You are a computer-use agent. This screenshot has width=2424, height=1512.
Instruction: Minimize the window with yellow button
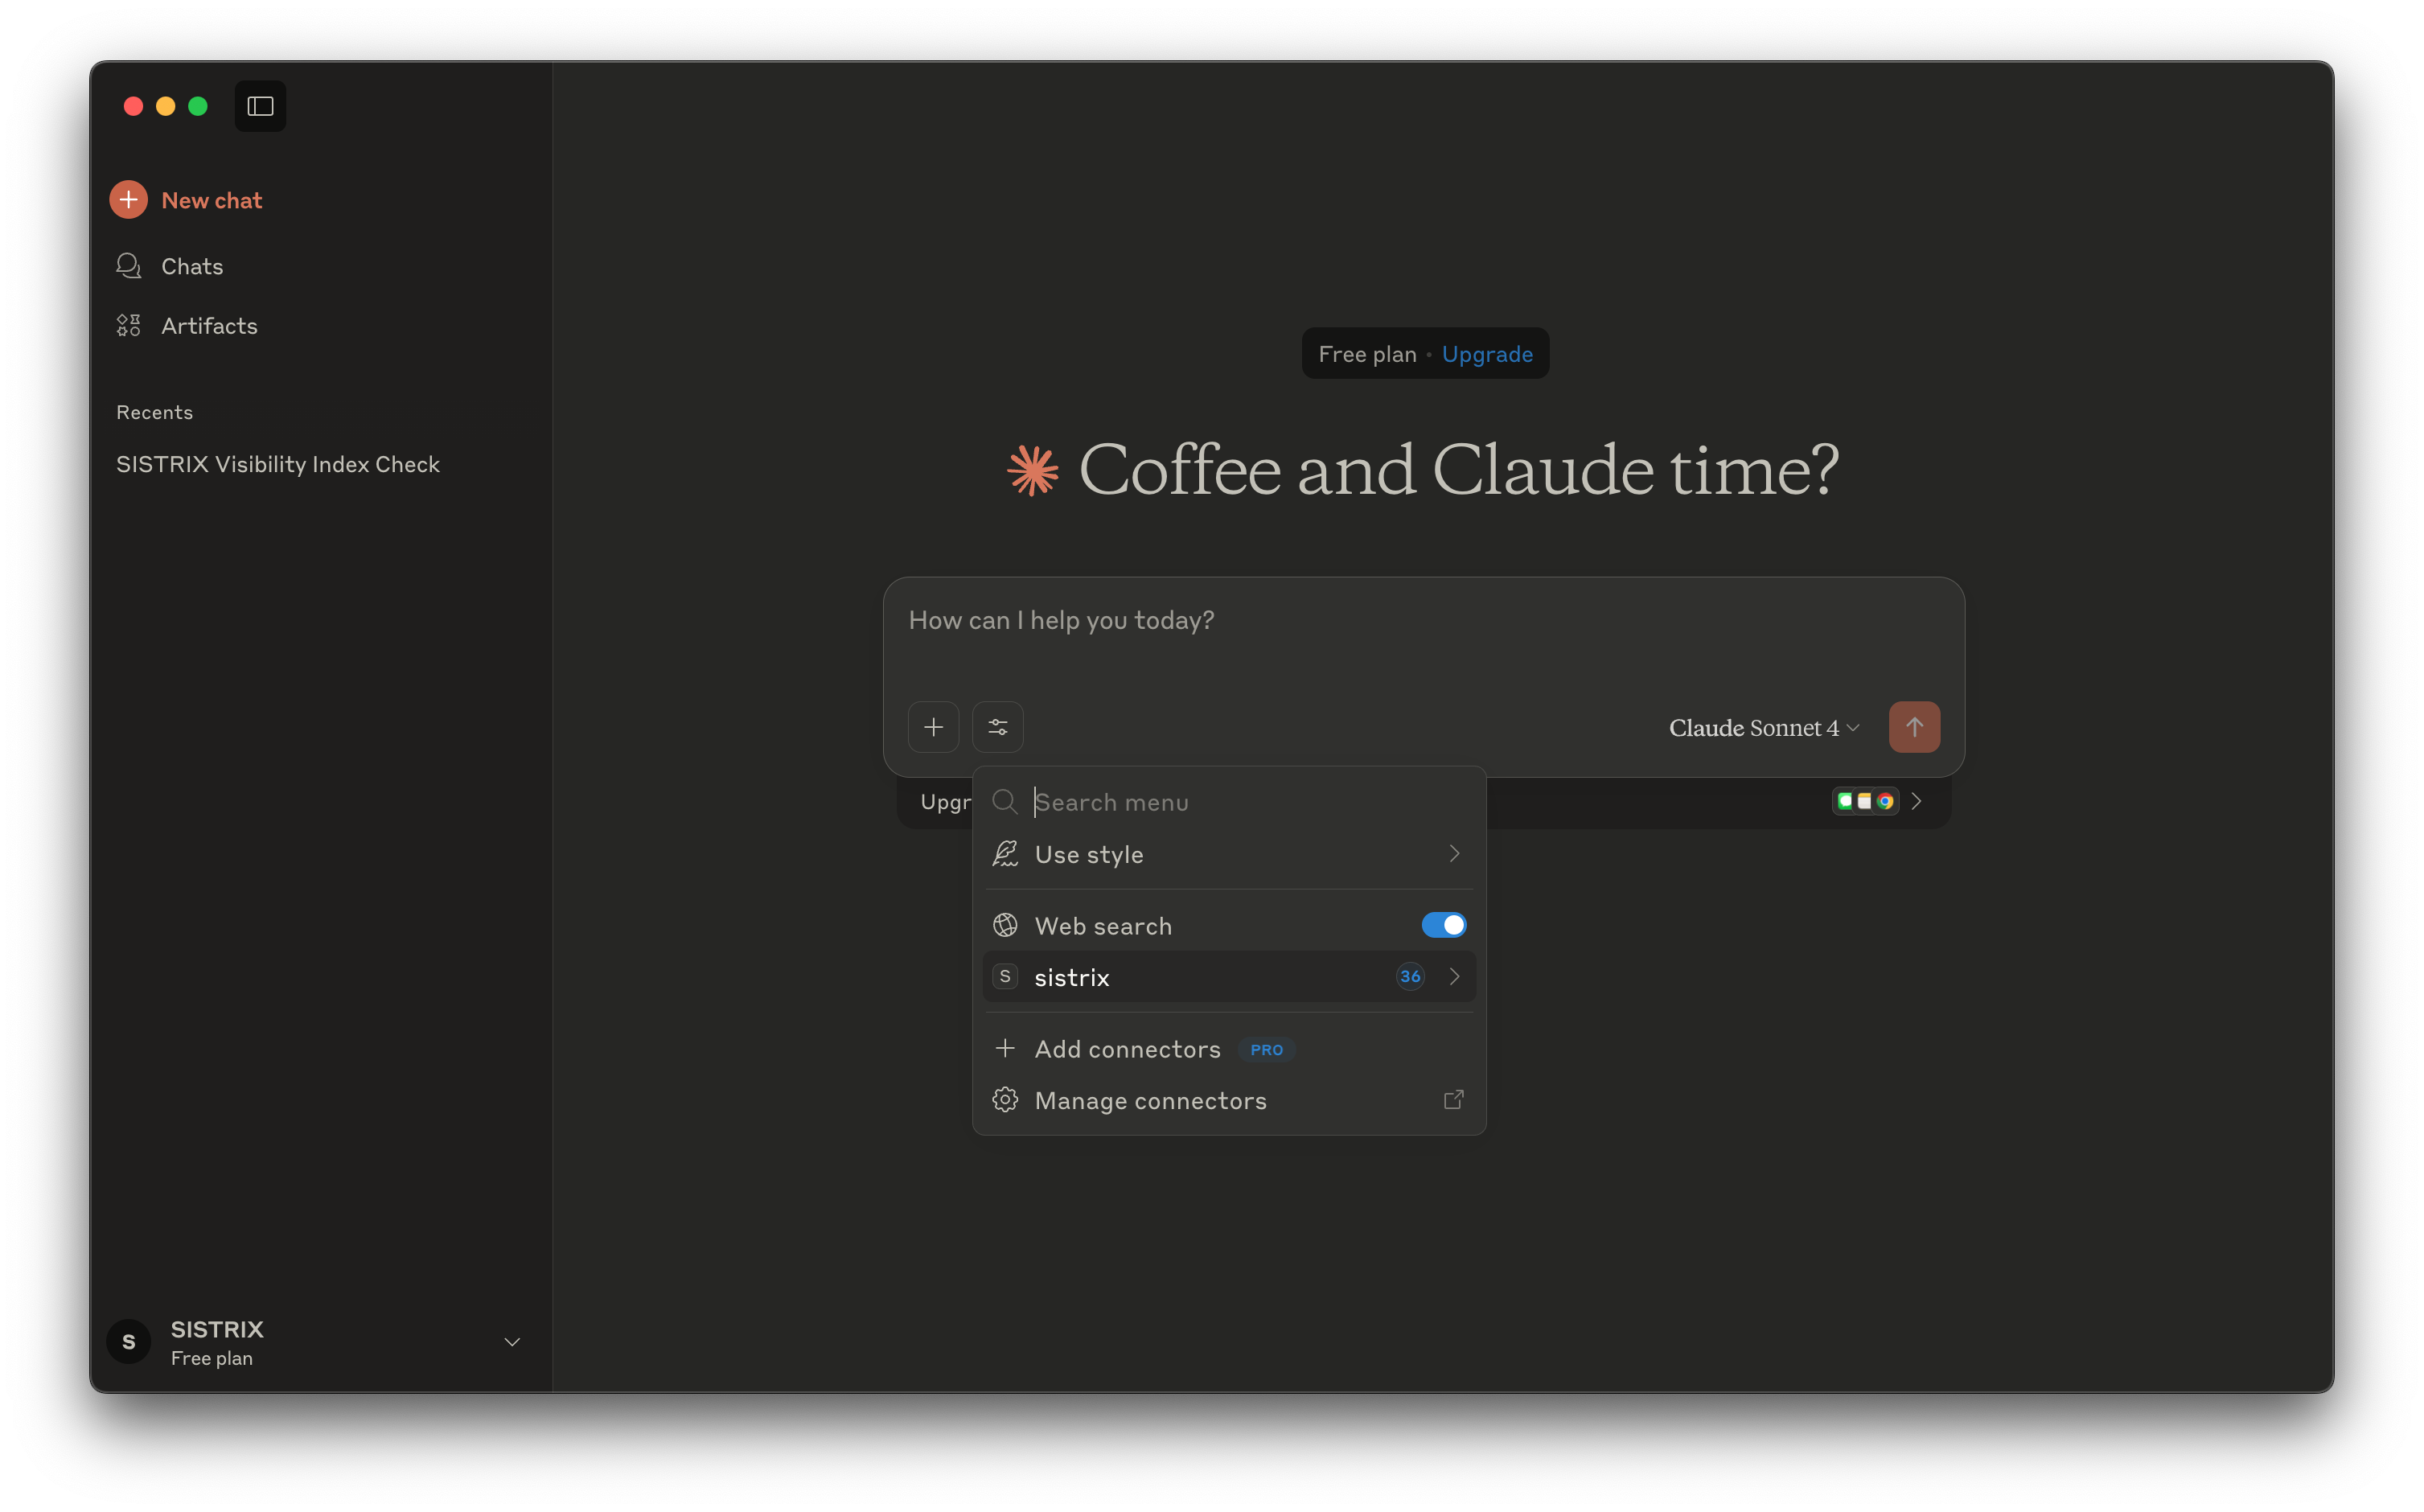pyautogui.click(x=165, y=106)
